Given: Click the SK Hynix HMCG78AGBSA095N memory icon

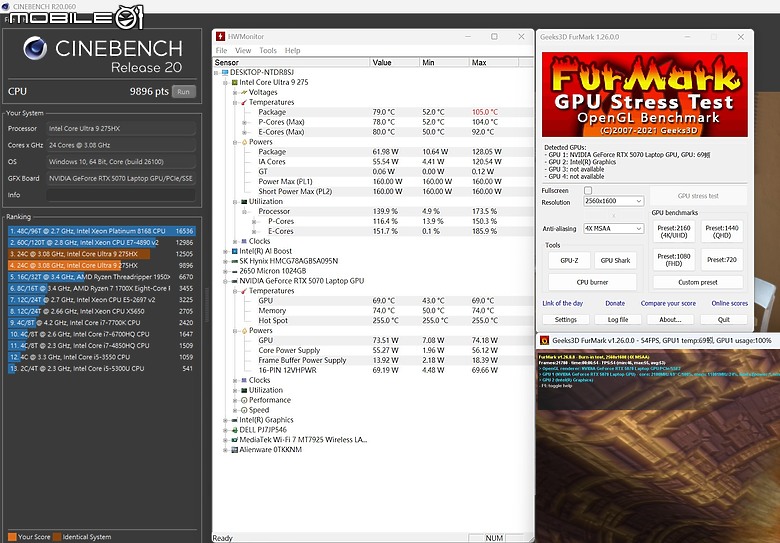Looking at the screenshot, I should coord(234,261).
